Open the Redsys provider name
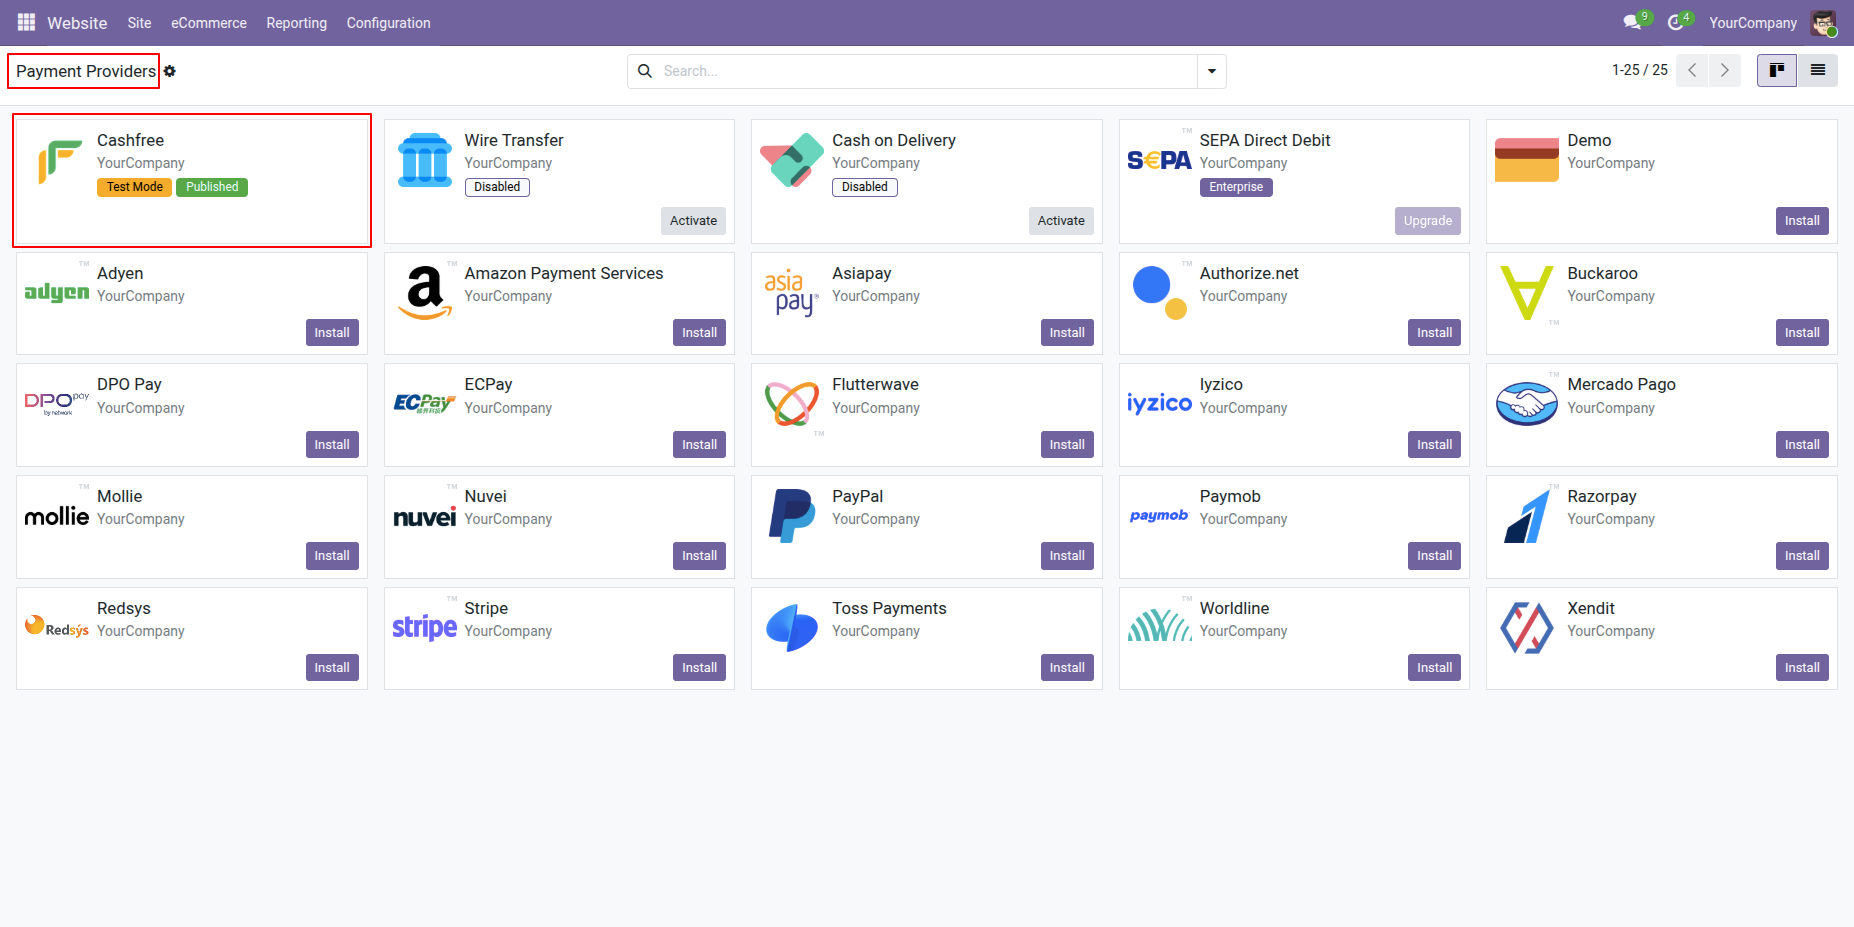Image resolution: width=1854 pixels, height=927 pixels. tap(124, 609)
